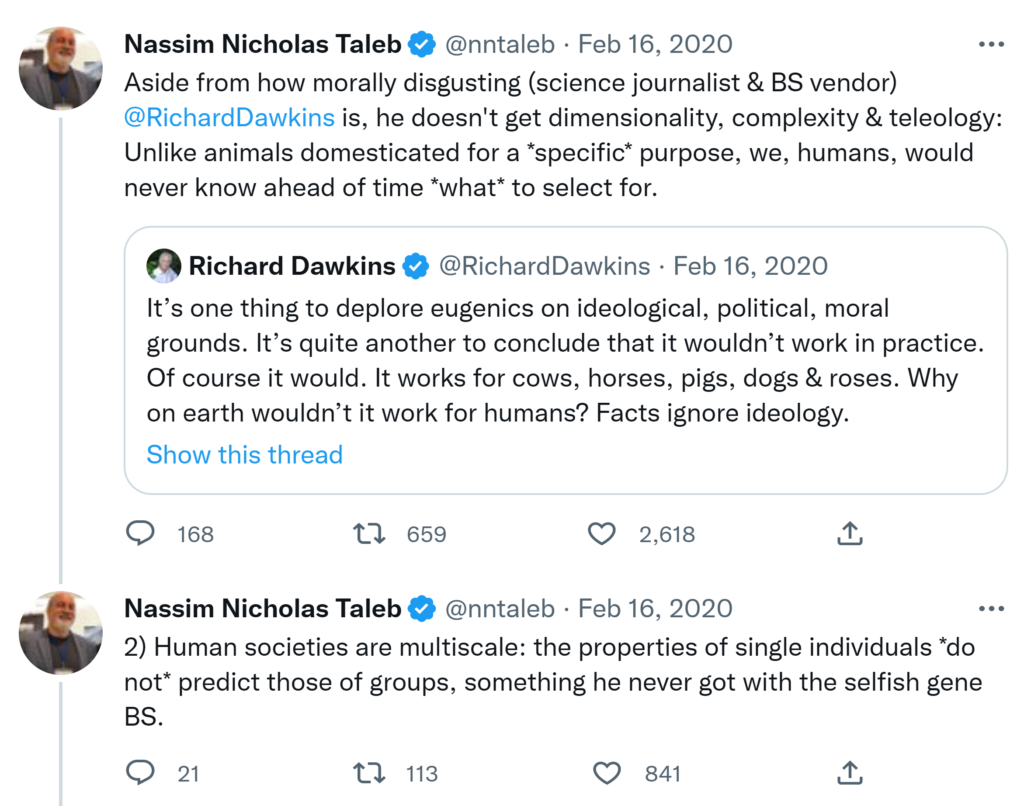Click the Feb 16, 2020 date on second tweet
The image size is (1024, 806).
(x=655, y=609)
